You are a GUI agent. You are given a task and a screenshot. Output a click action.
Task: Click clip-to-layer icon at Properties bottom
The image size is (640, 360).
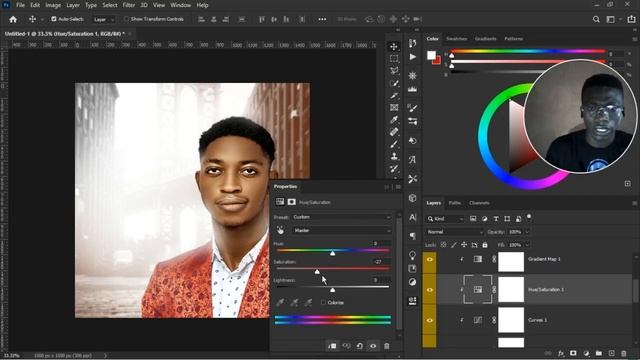332,346
